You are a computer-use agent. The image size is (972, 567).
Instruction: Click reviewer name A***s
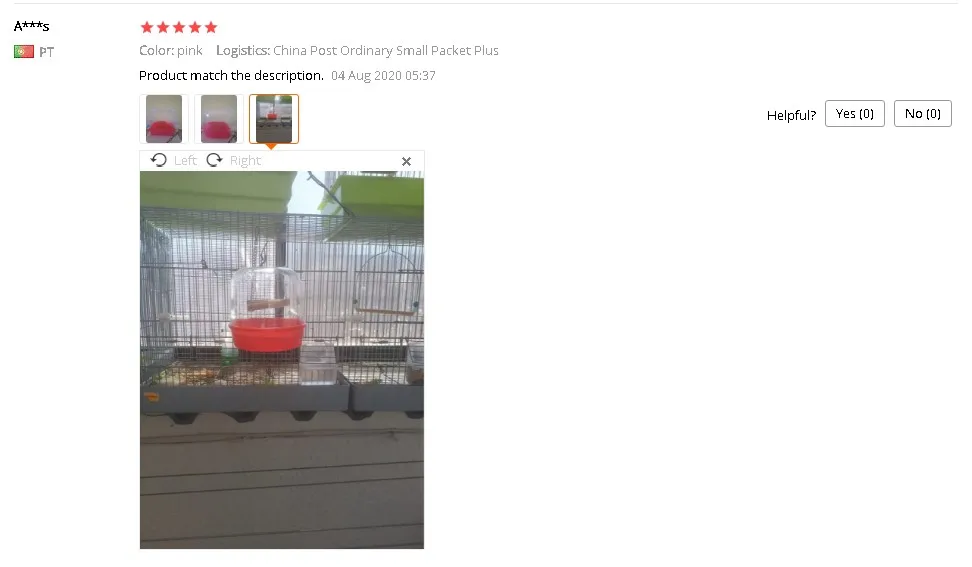(x=32, y=26)
